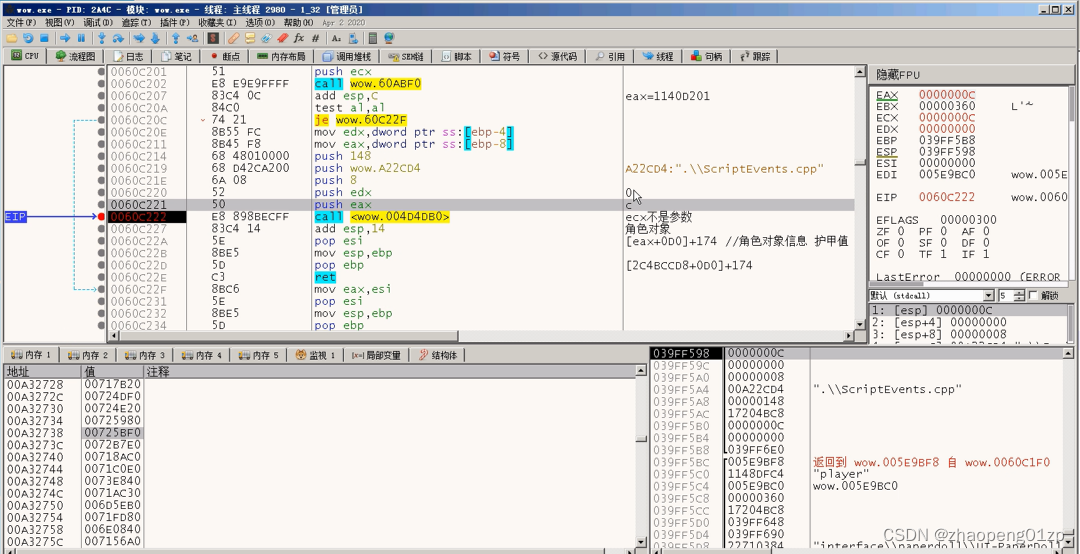Screen dimensions: 1080x554
Task: Open variables with the # icon
Action: click(x=315, y=38)
